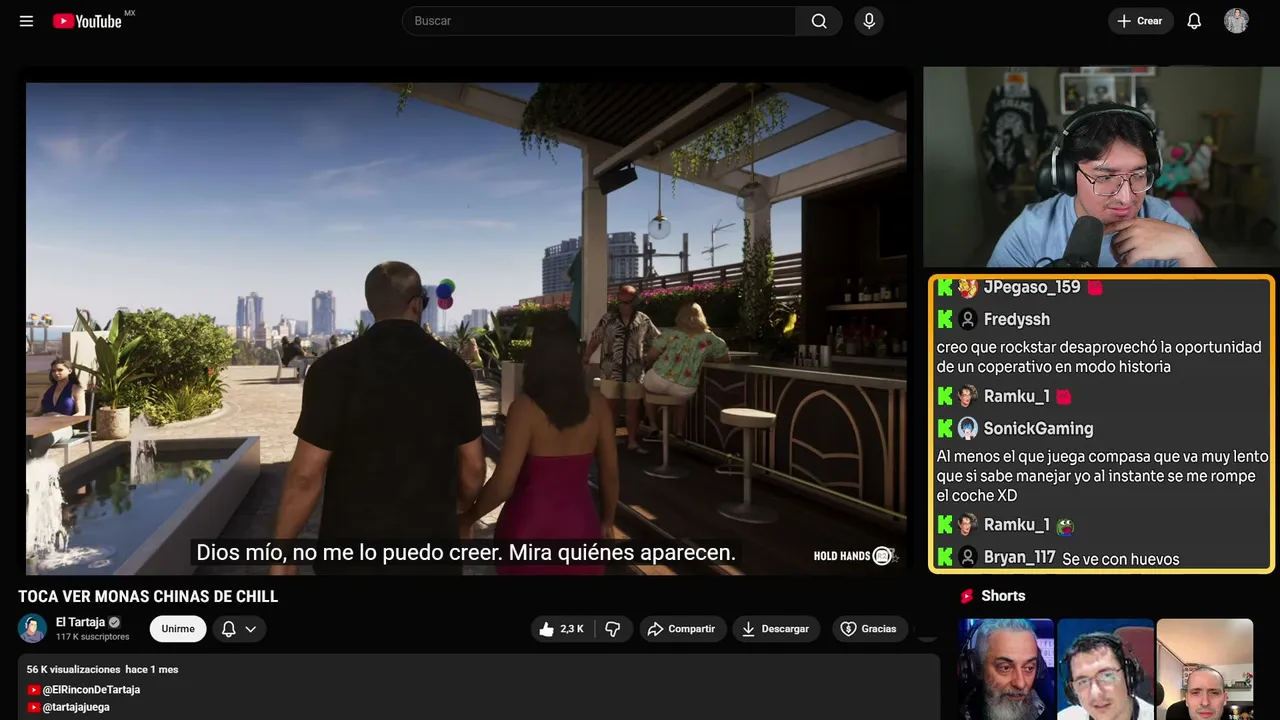Click chat username "SonickGaming"
This screenshot has height=720, width=1280.
point(1039,429)
